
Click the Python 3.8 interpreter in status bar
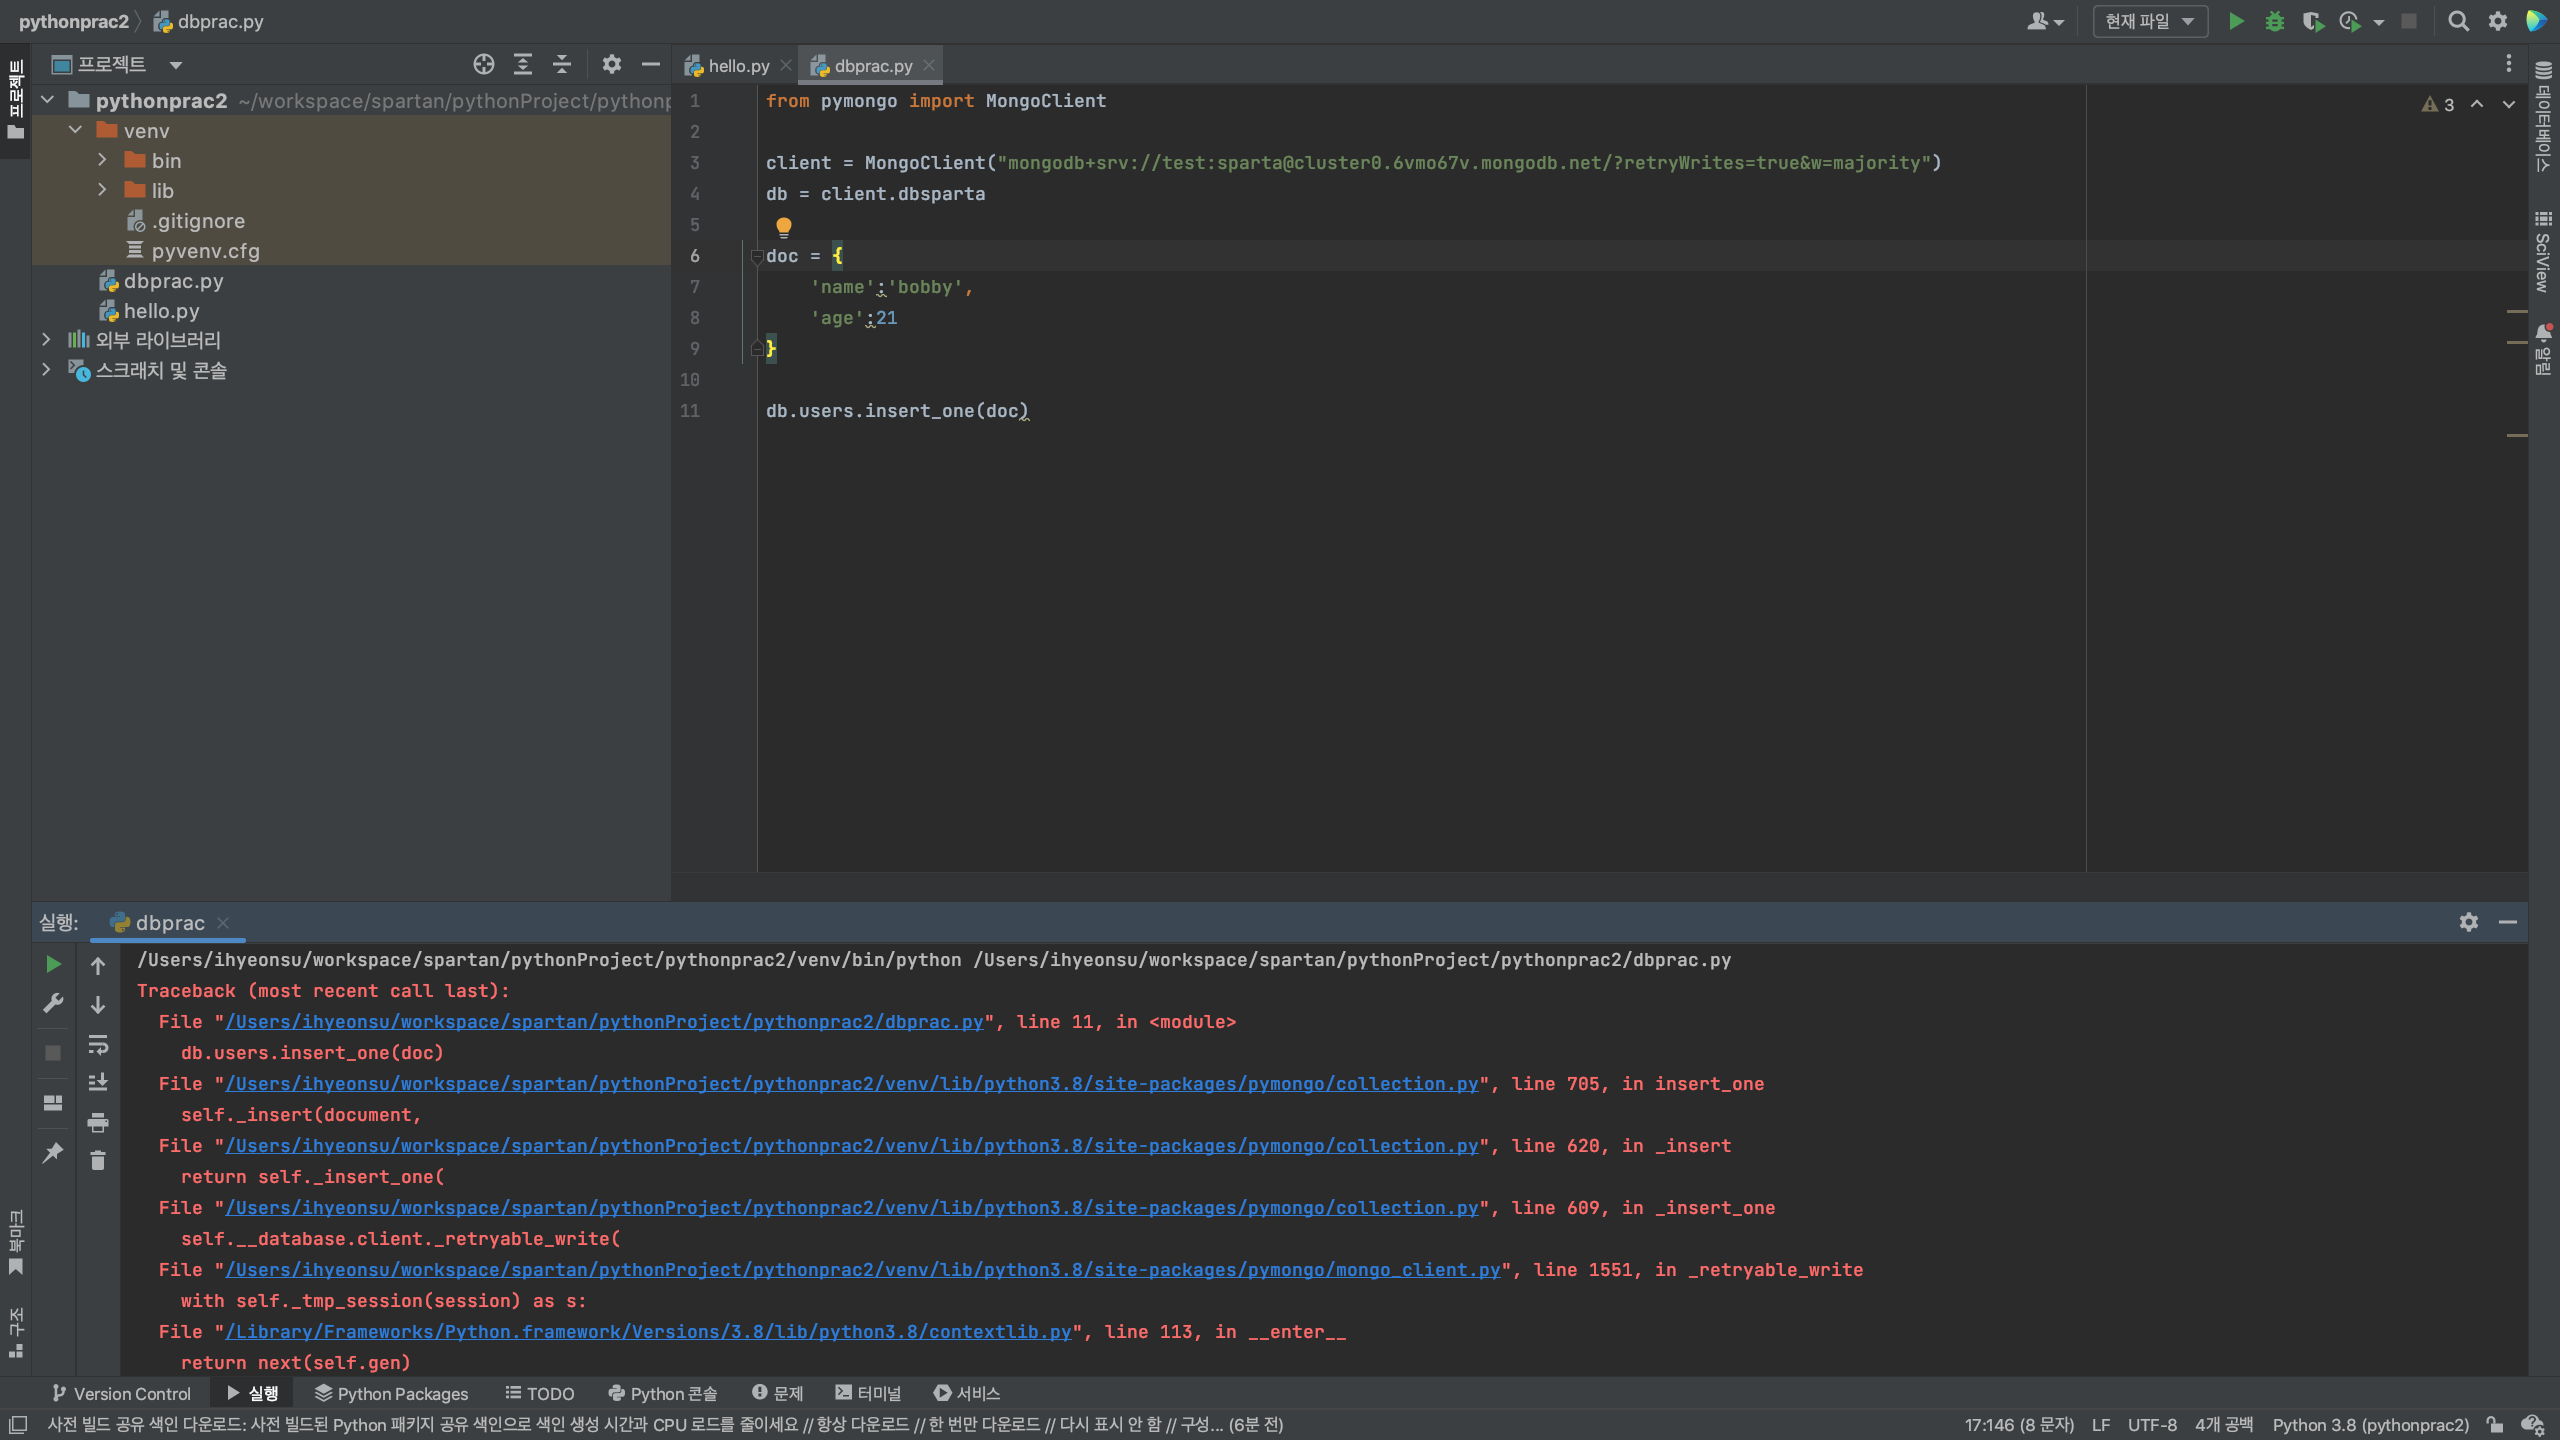pos(2370,1425)
